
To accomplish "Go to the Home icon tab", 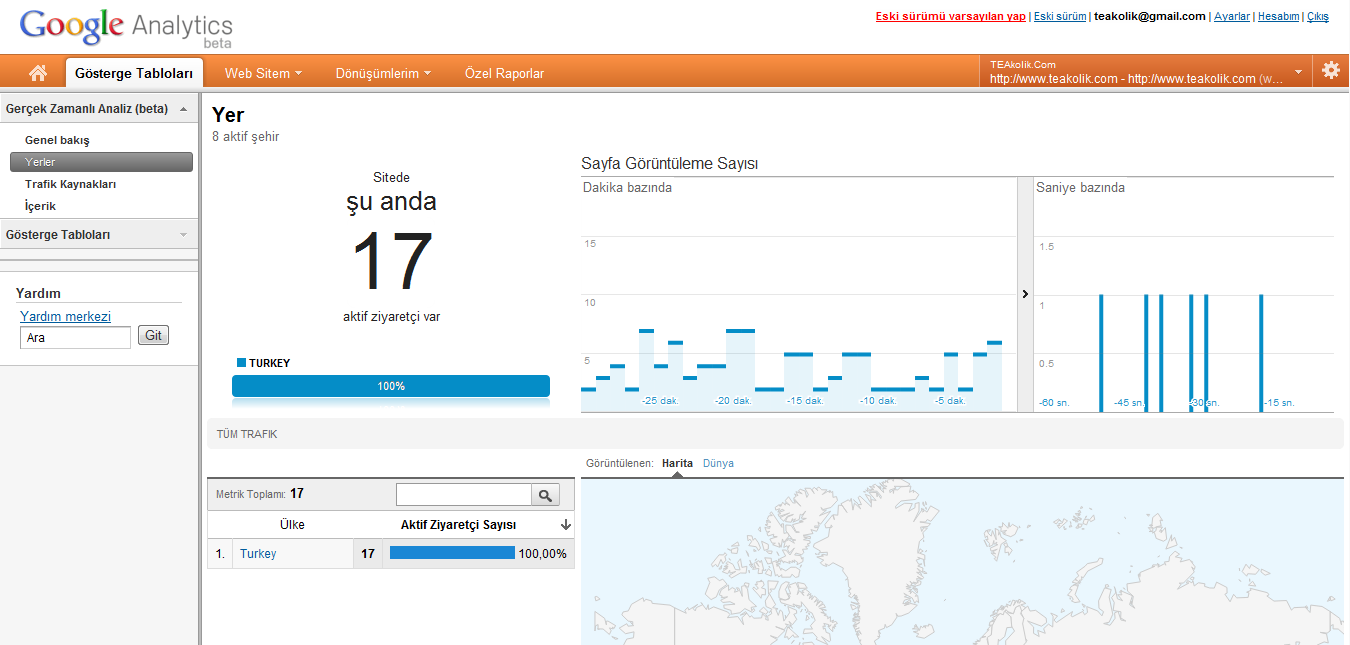I will coord(38,73).
